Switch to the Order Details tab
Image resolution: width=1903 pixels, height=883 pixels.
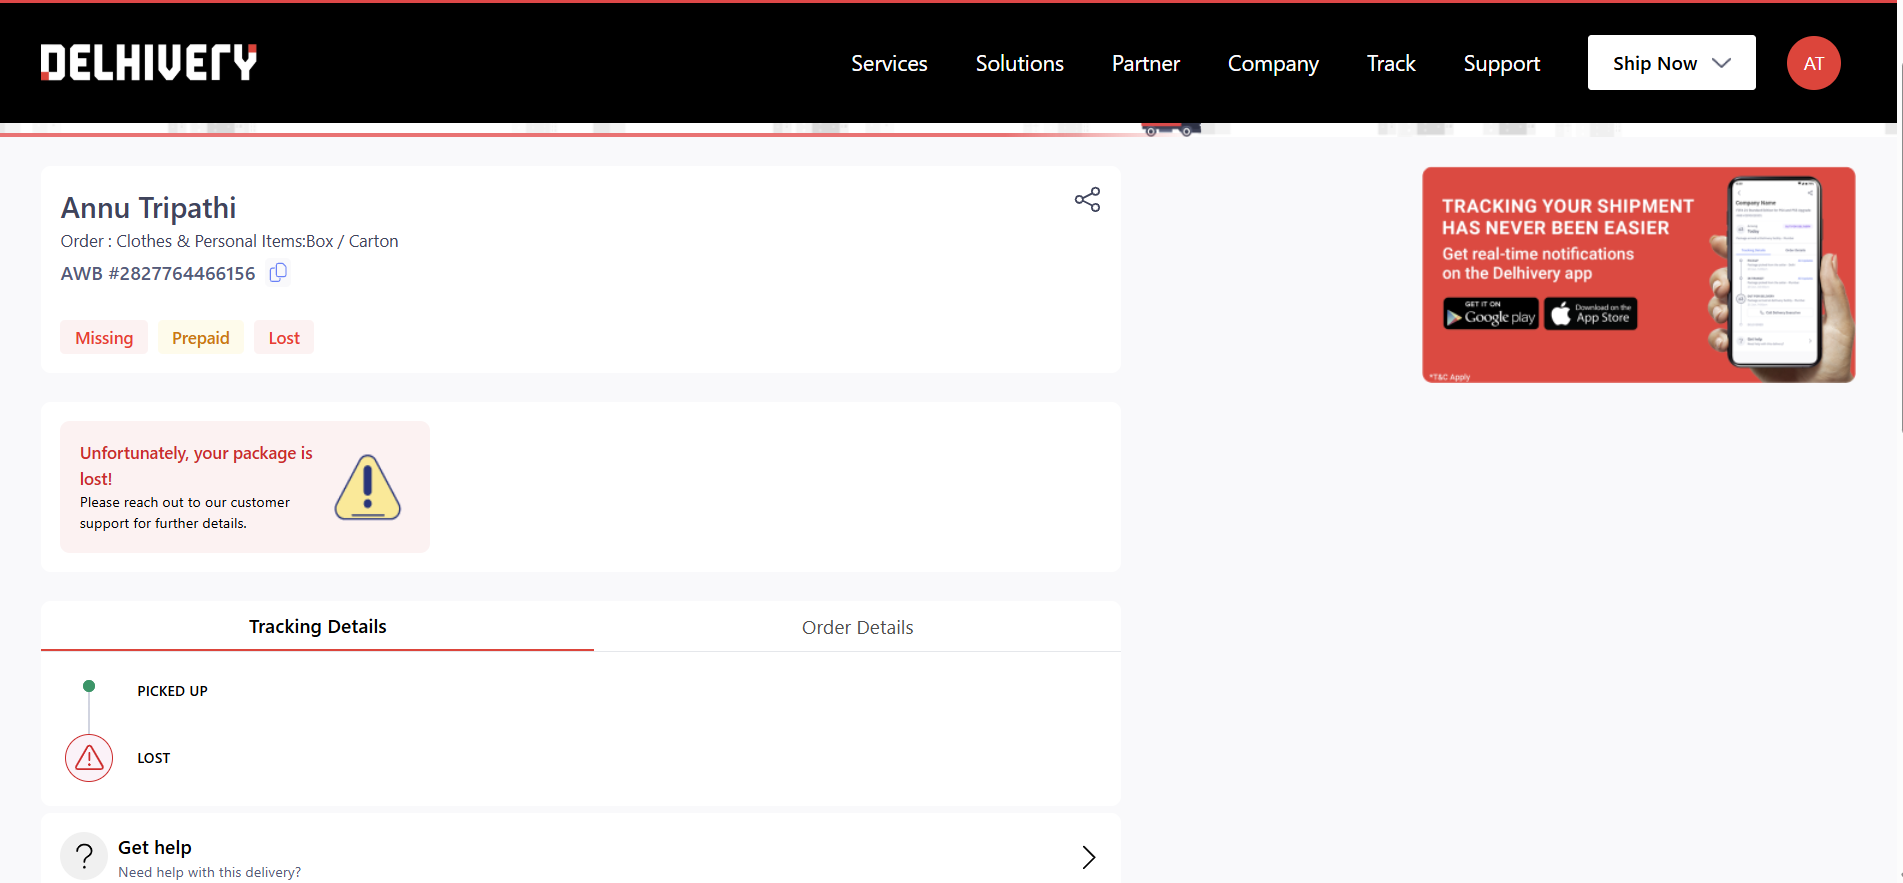tap(857, 627)
